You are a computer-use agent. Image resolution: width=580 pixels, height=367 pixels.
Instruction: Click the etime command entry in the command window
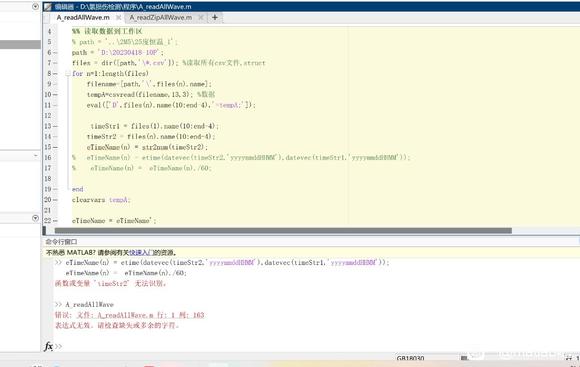tap(227, 263)
